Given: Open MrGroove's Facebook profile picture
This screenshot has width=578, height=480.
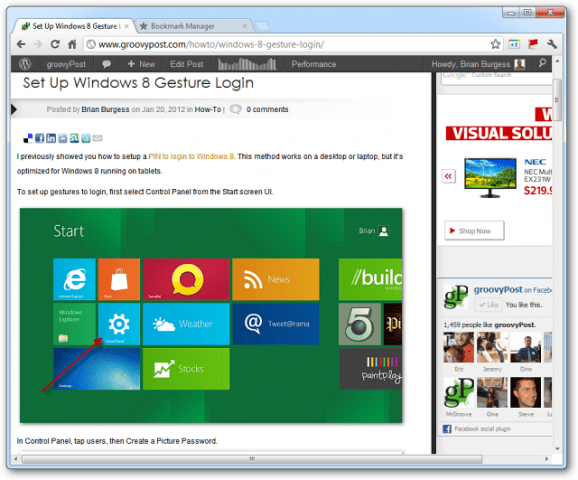Looking at the screenshot, I should (x=459, y=392).
